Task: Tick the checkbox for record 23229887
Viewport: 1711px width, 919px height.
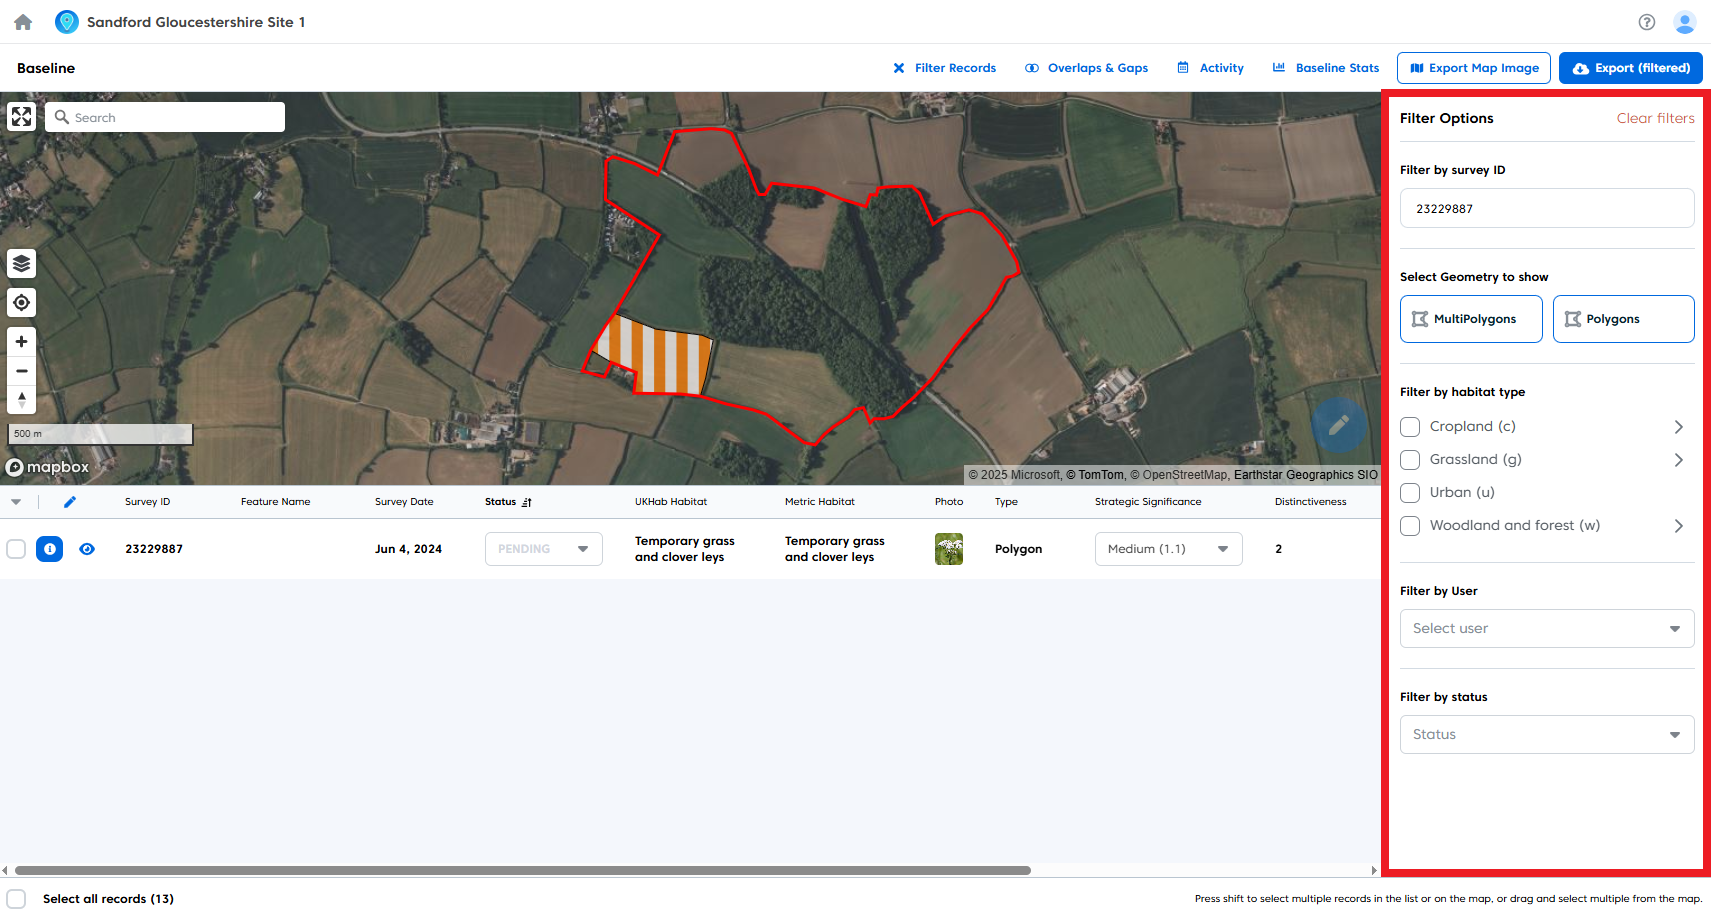Action: (x=16, y=548)
